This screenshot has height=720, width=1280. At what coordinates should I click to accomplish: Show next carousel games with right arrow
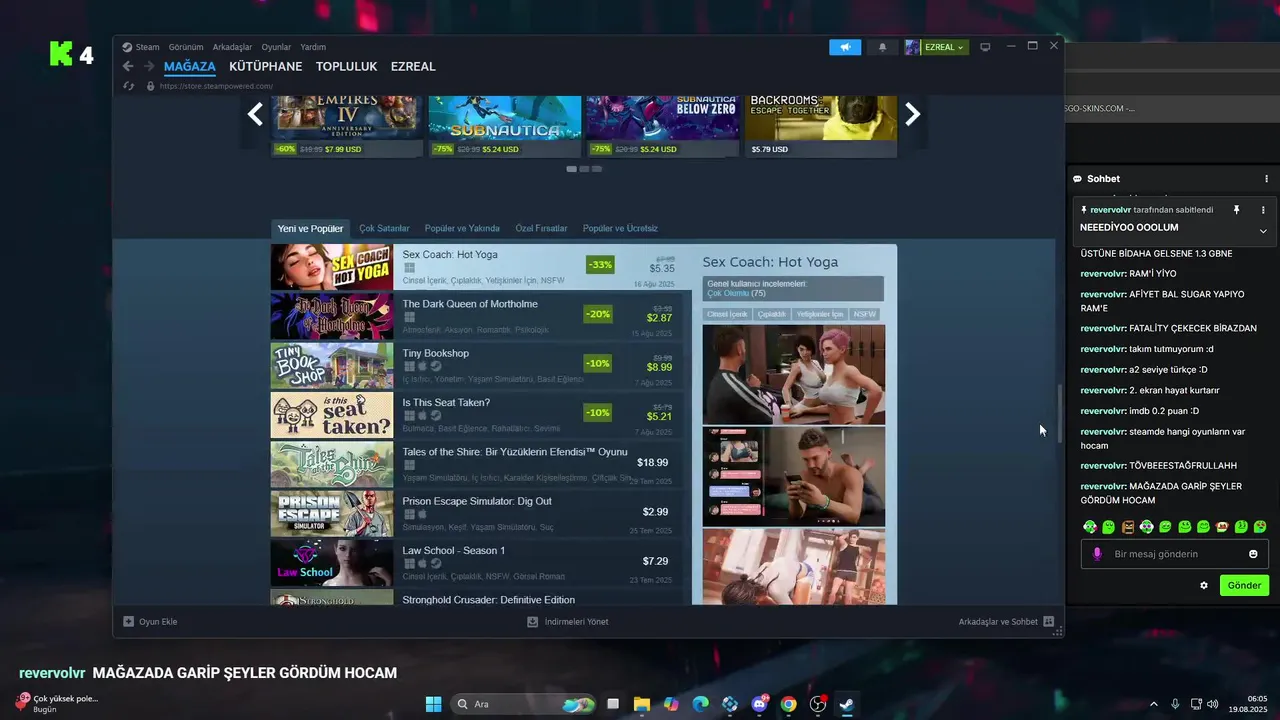tap(912, 114)
